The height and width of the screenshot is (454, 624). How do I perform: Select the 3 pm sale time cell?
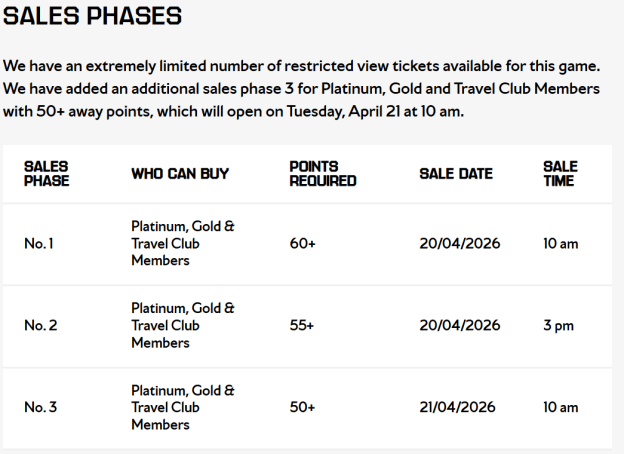(558, 326)
